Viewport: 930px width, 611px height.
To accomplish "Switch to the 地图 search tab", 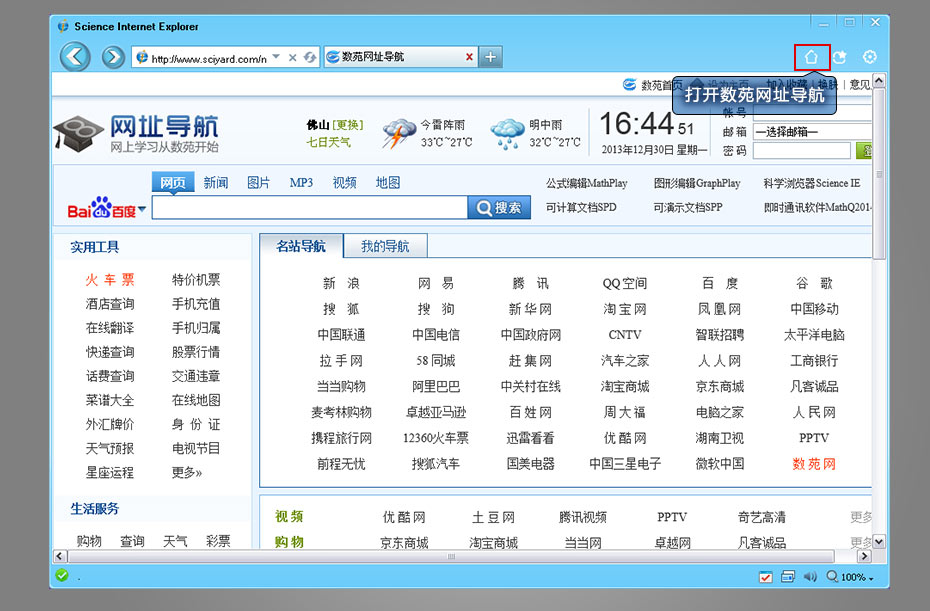I will 388,183.
